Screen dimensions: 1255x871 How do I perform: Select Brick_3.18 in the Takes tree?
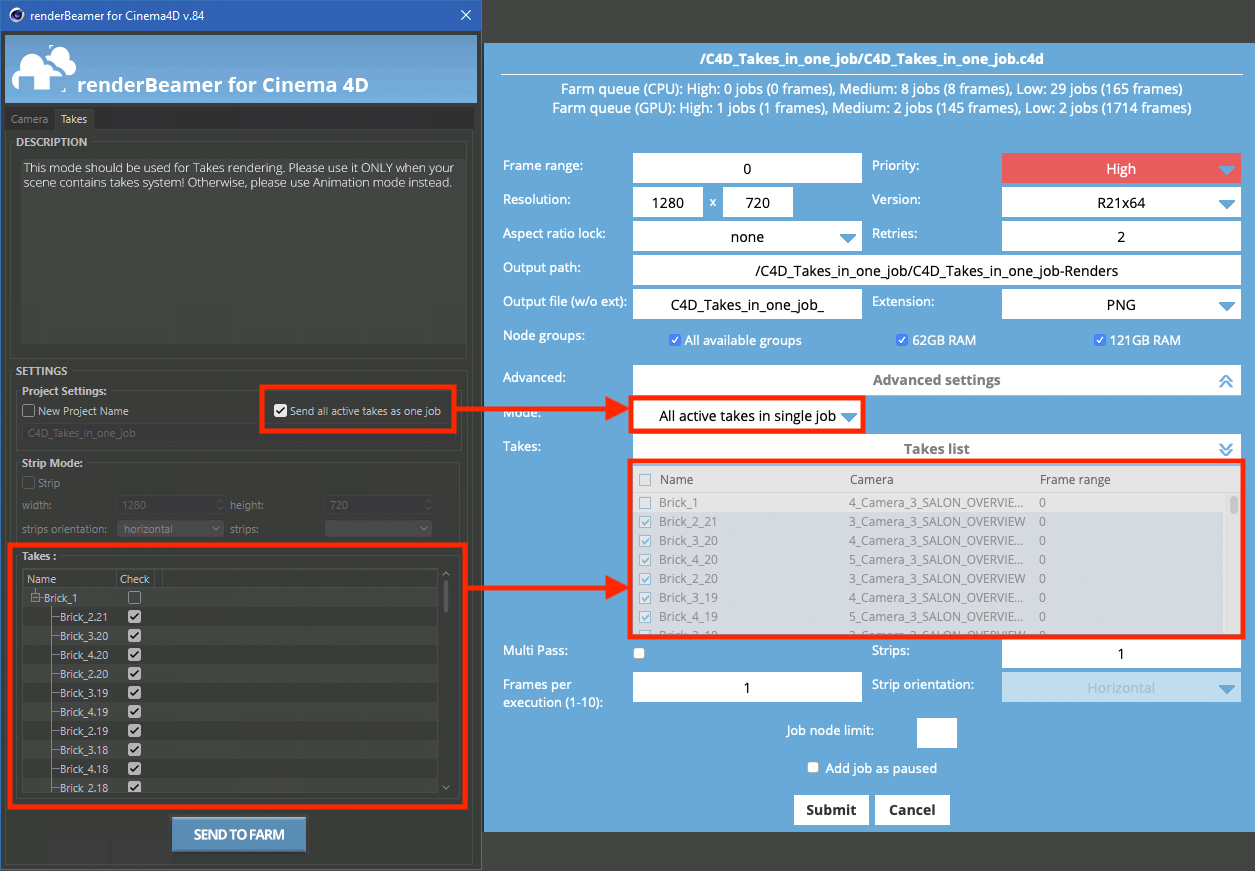click(84, 750)
